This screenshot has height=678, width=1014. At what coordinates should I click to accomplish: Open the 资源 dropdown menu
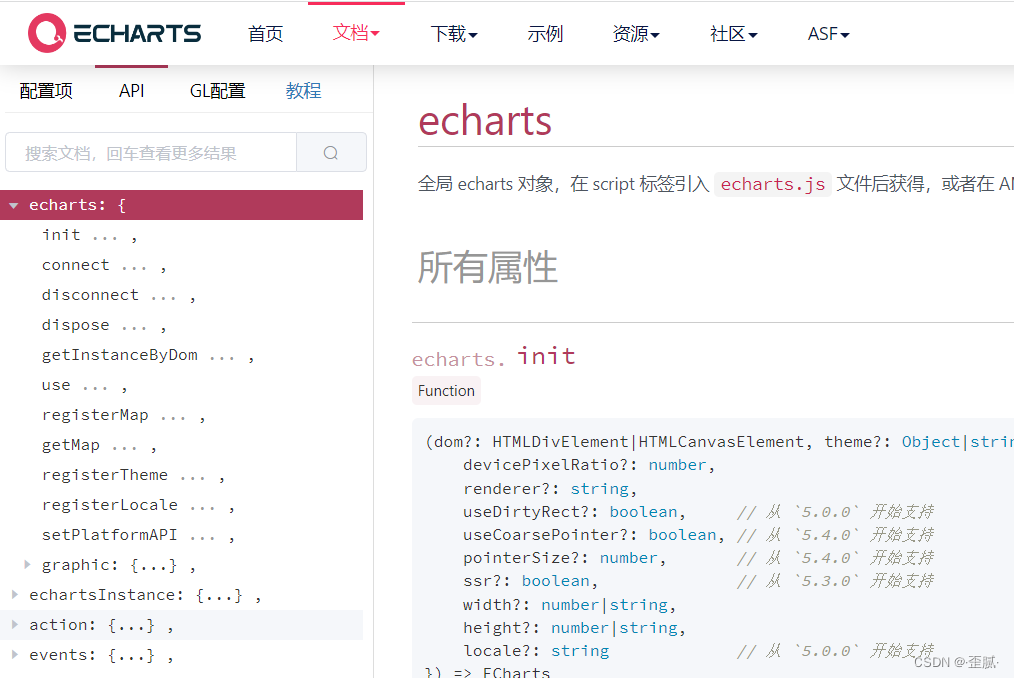point(635,33)
